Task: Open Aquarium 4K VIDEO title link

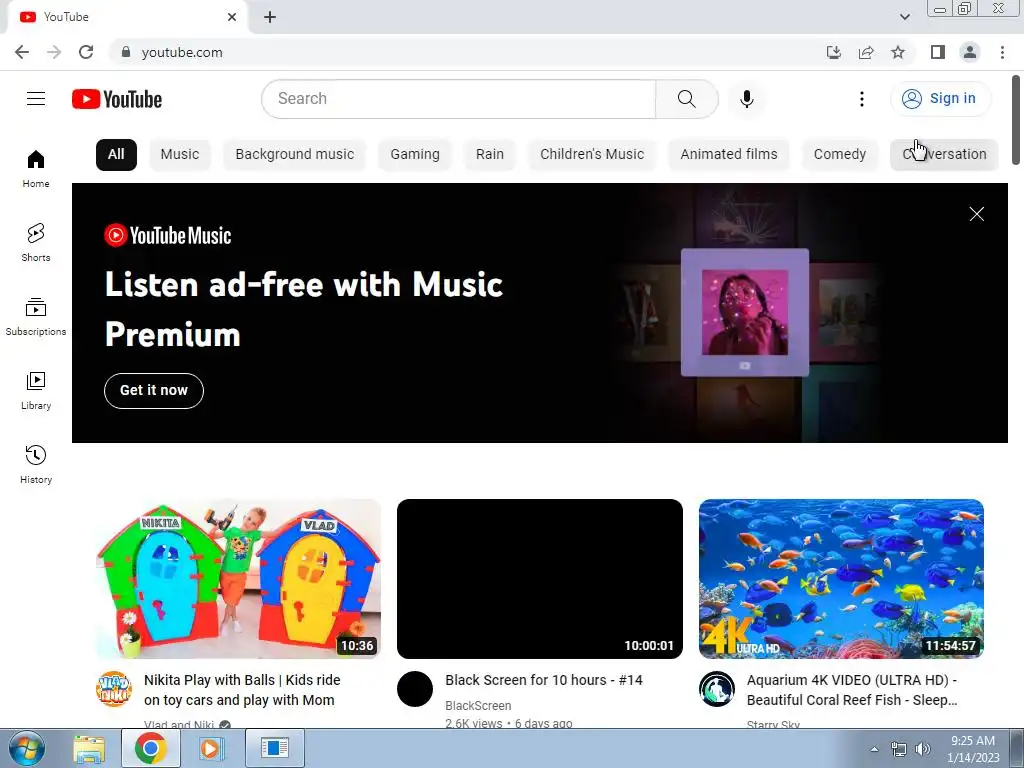Action: coord(852,690)
